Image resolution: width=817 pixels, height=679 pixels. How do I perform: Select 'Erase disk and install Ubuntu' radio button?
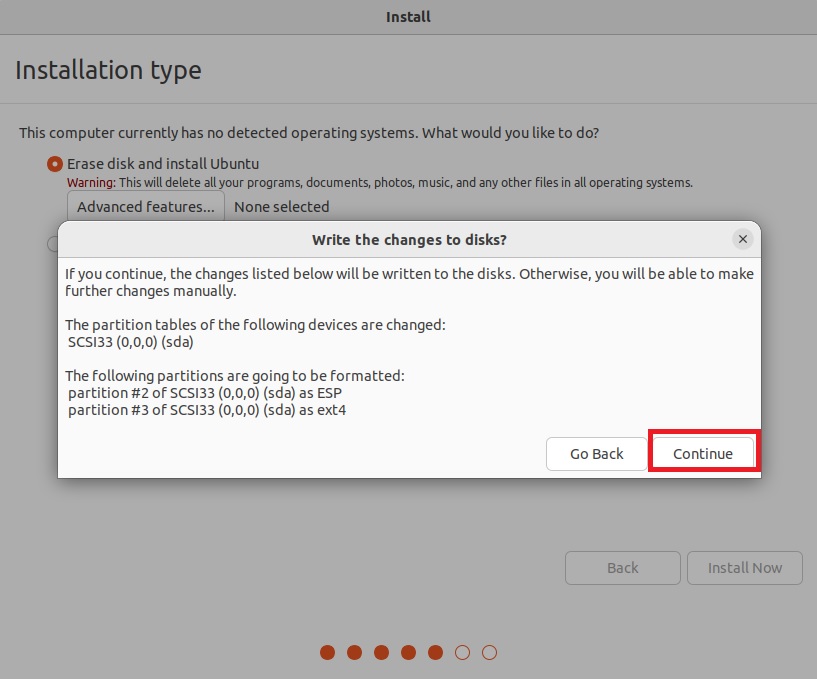click(x=55, y=163)
